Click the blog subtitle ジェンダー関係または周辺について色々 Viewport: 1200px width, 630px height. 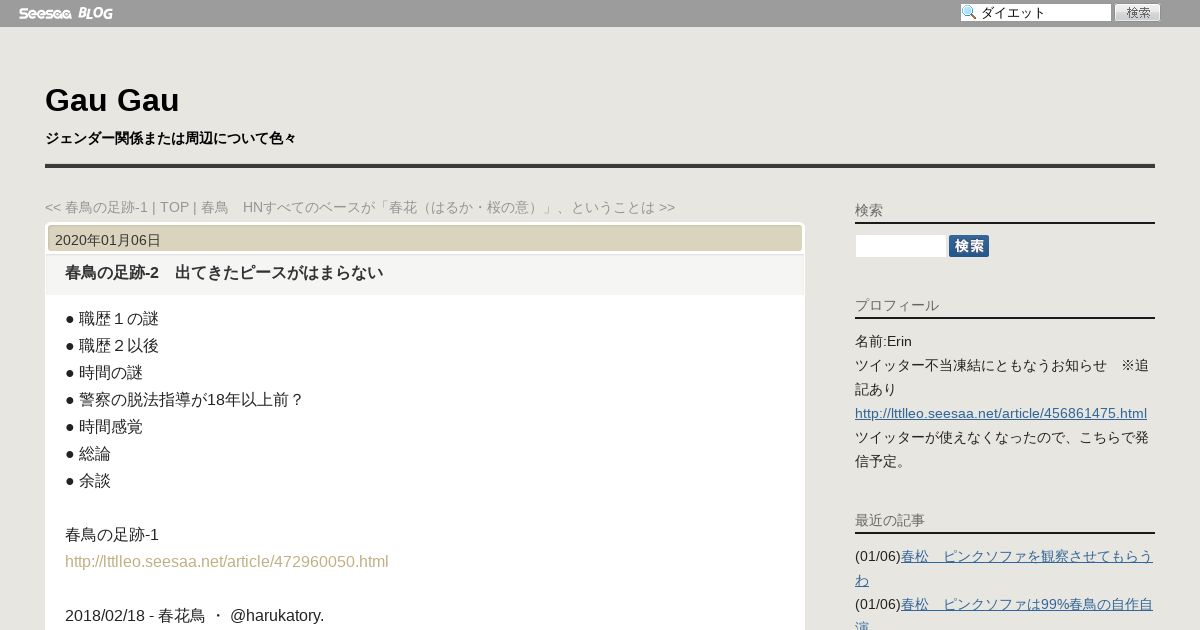pyautogui.click(x=170, y=138)
